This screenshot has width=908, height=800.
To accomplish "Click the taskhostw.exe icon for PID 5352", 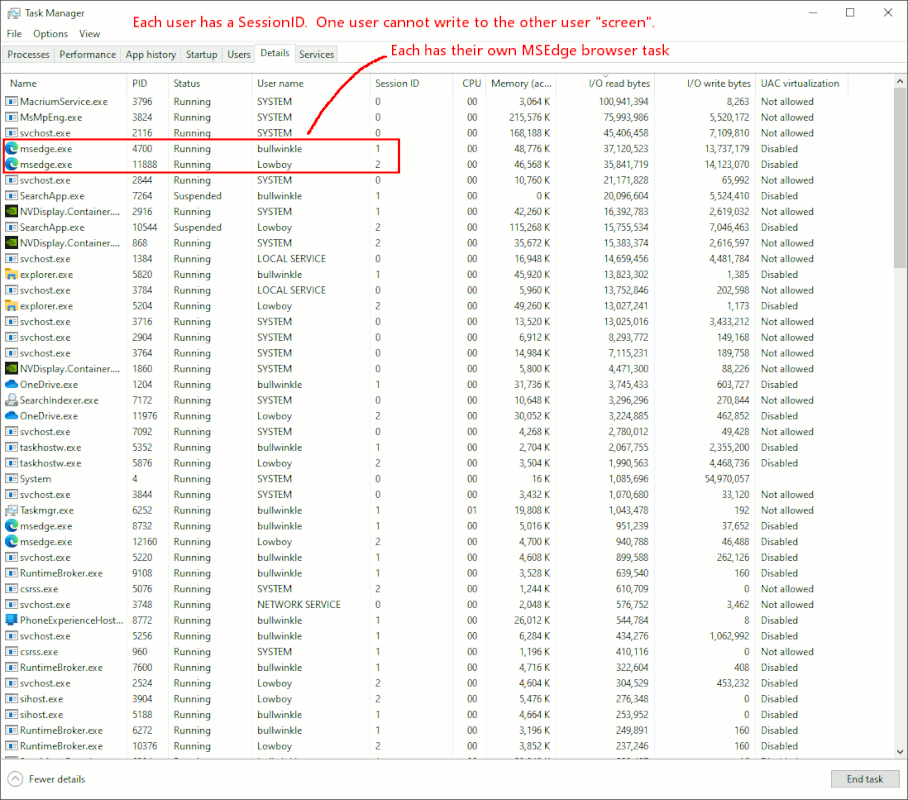I will [11, 447].
